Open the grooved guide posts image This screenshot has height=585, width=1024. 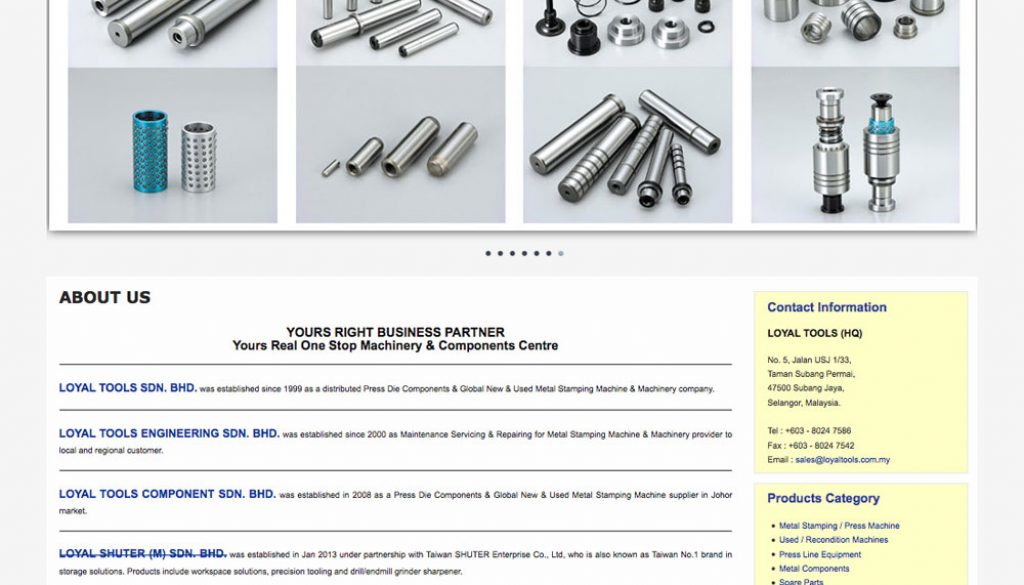pyautogui.click(x=628, y=145)
